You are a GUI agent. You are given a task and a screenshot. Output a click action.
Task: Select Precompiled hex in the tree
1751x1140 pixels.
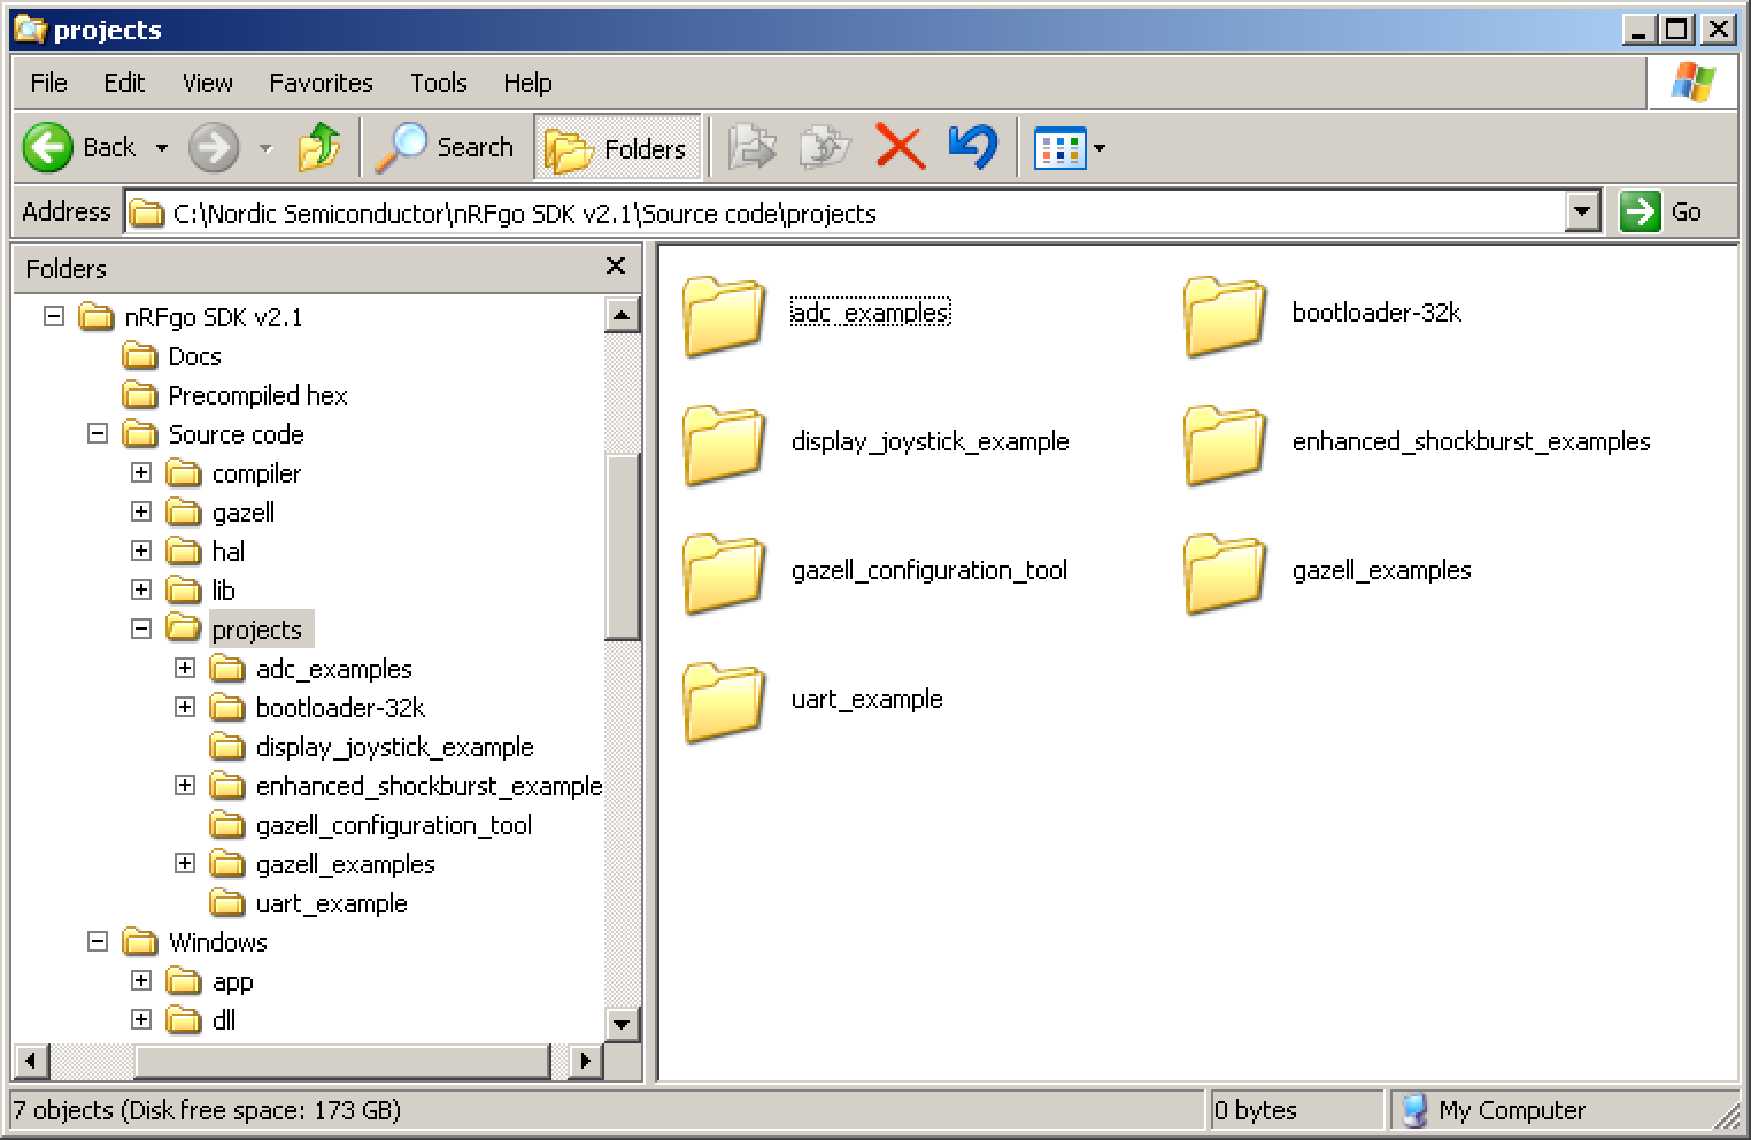click(x=258, y=396)
